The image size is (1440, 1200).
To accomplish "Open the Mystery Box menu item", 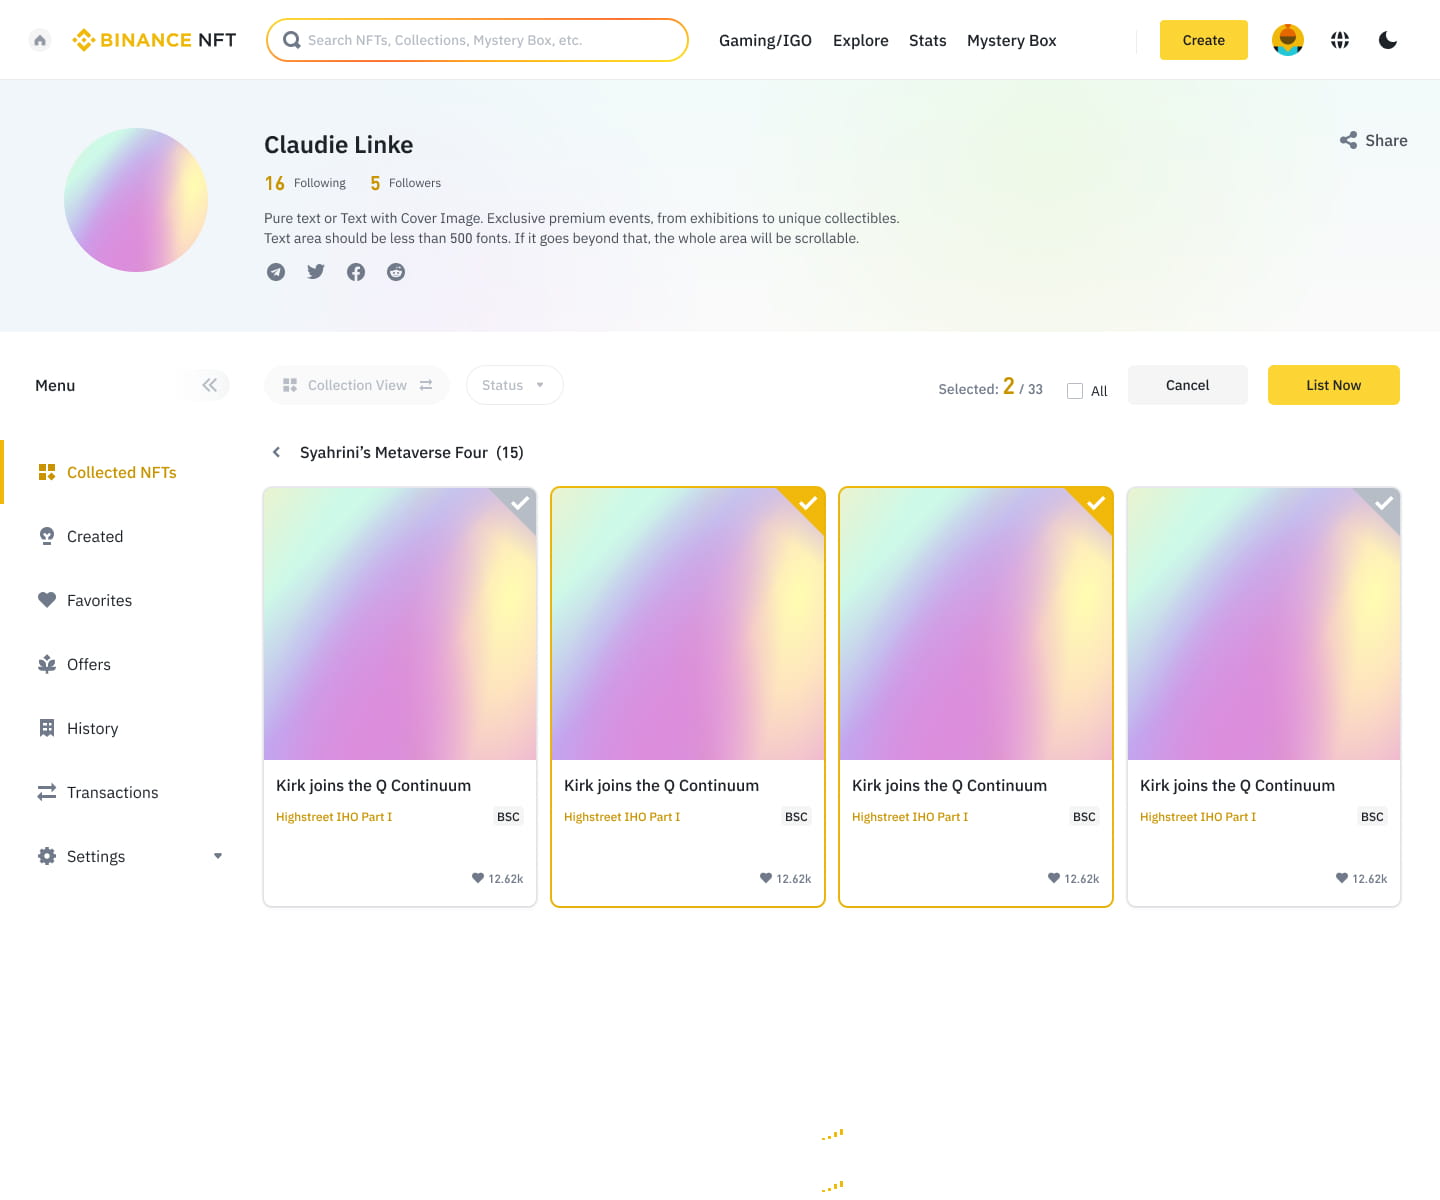I will [1012, 40].
